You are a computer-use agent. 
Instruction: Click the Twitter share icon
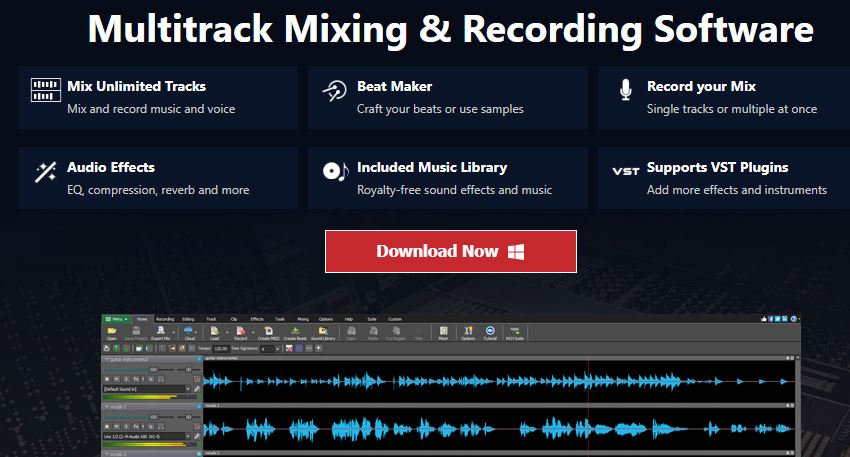[777, 319]
